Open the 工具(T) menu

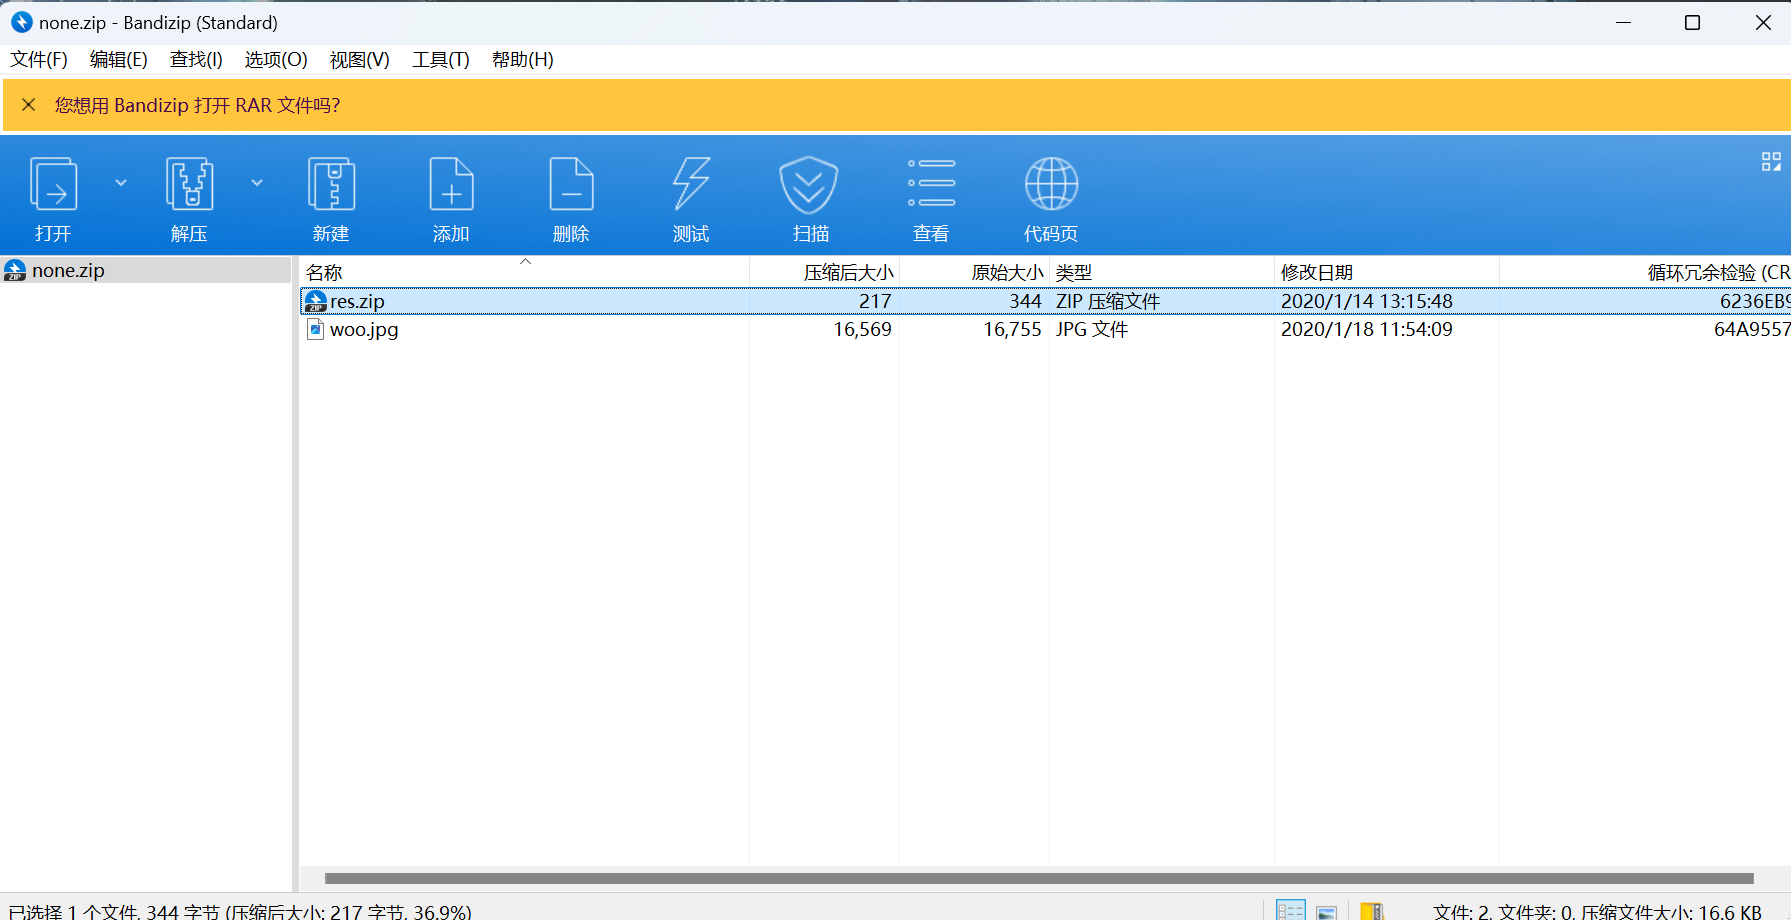(x=441, y=60)
